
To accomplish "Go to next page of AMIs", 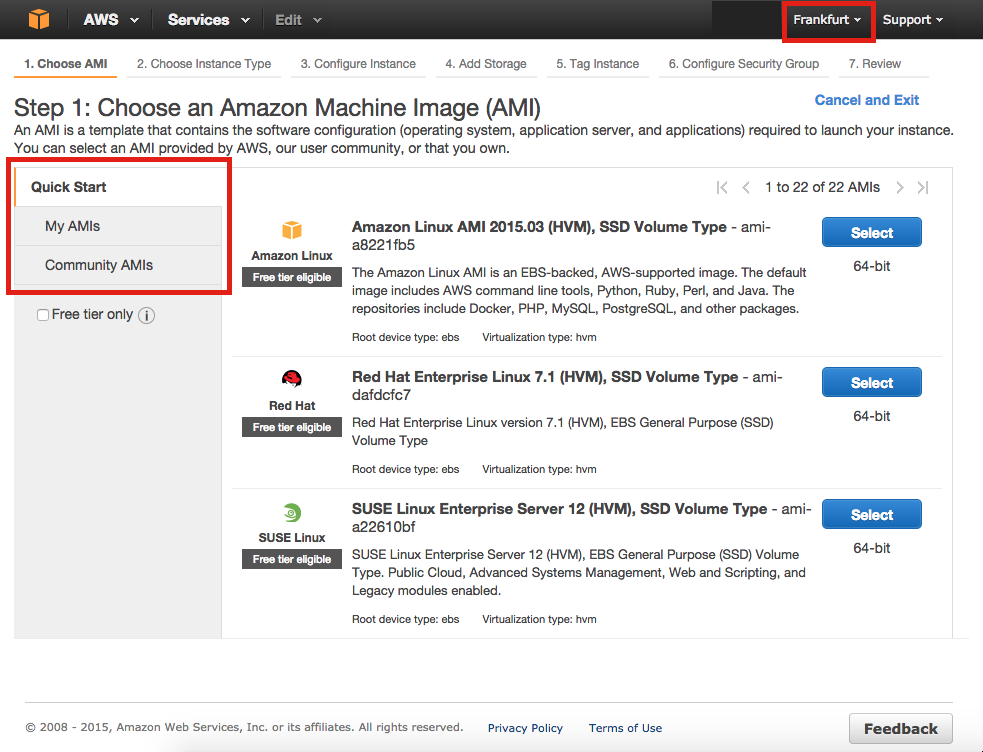I will click(900, 187).
